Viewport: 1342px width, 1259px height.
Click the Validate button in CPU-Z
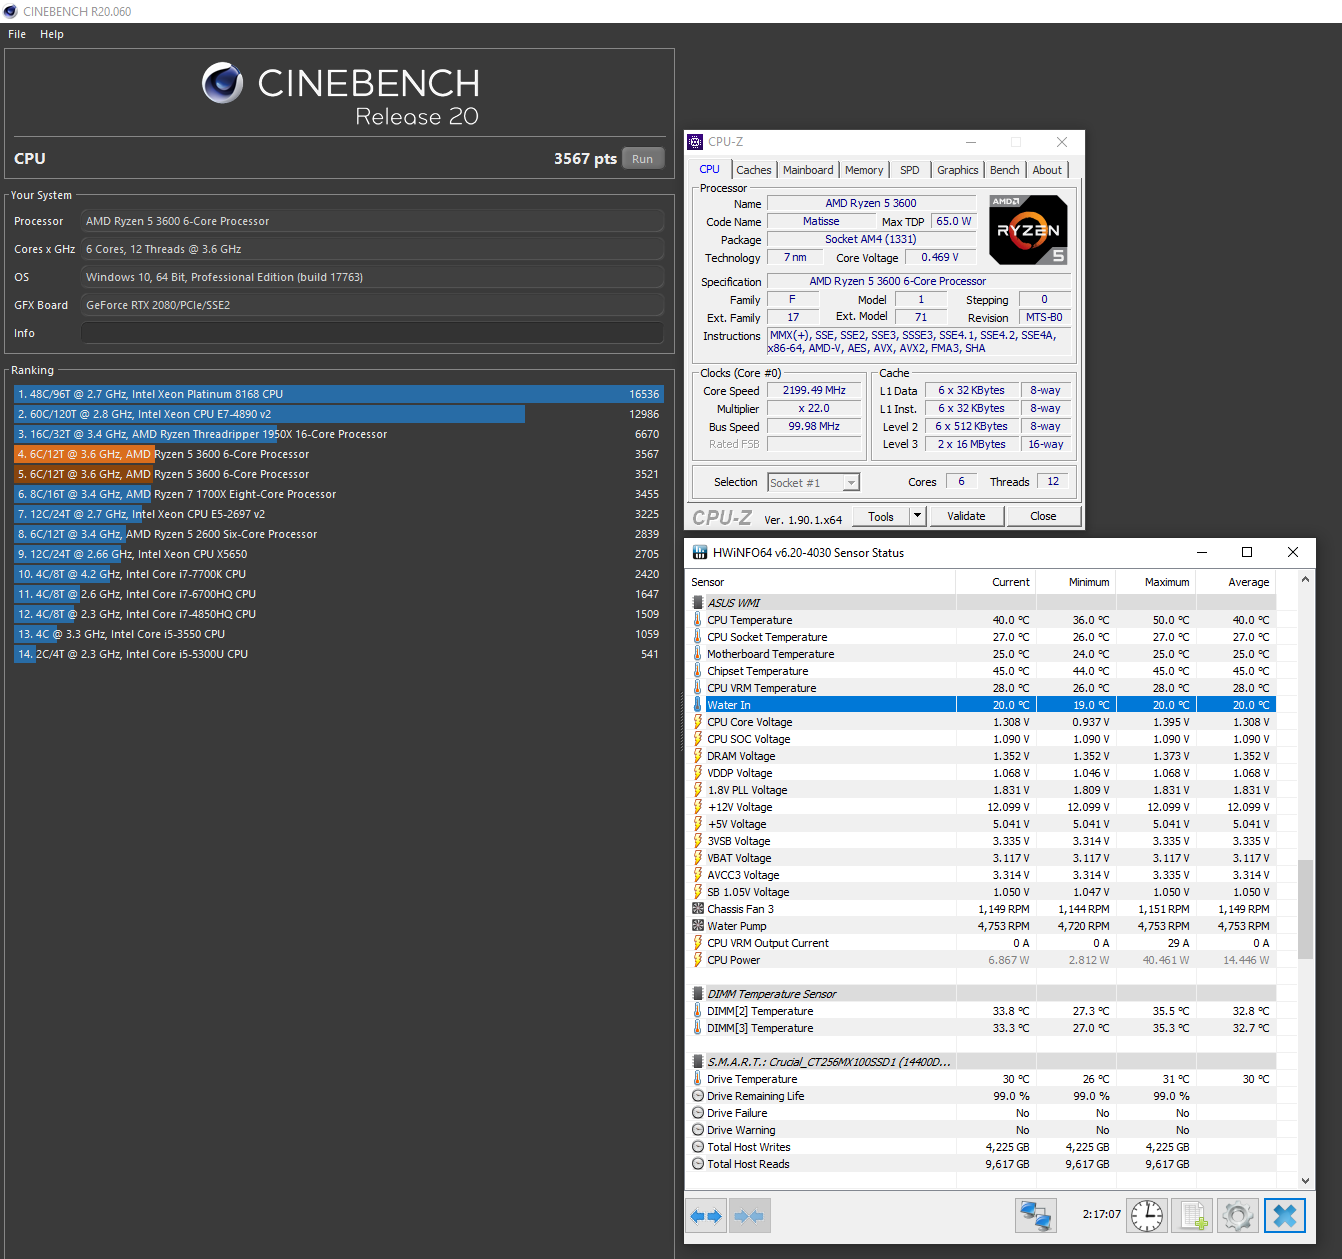click(965, 516)
